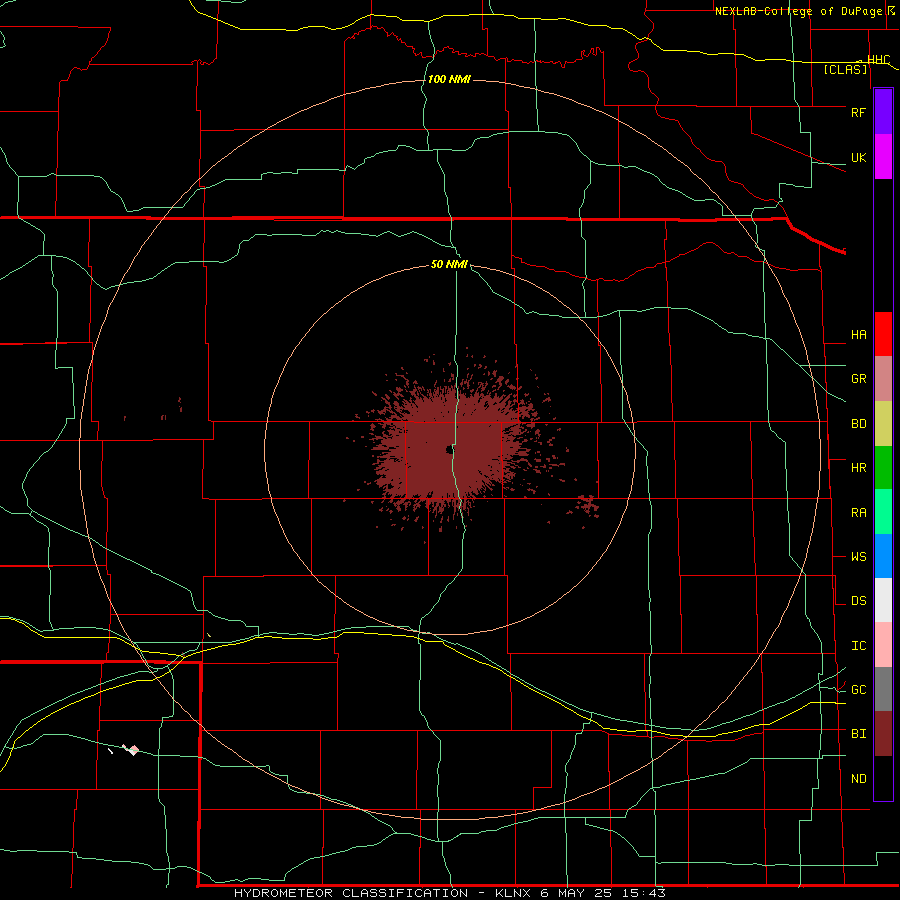Click the black ND legend swatch
900x900 pixels.
pyautogui.click(x=883, y=778)
